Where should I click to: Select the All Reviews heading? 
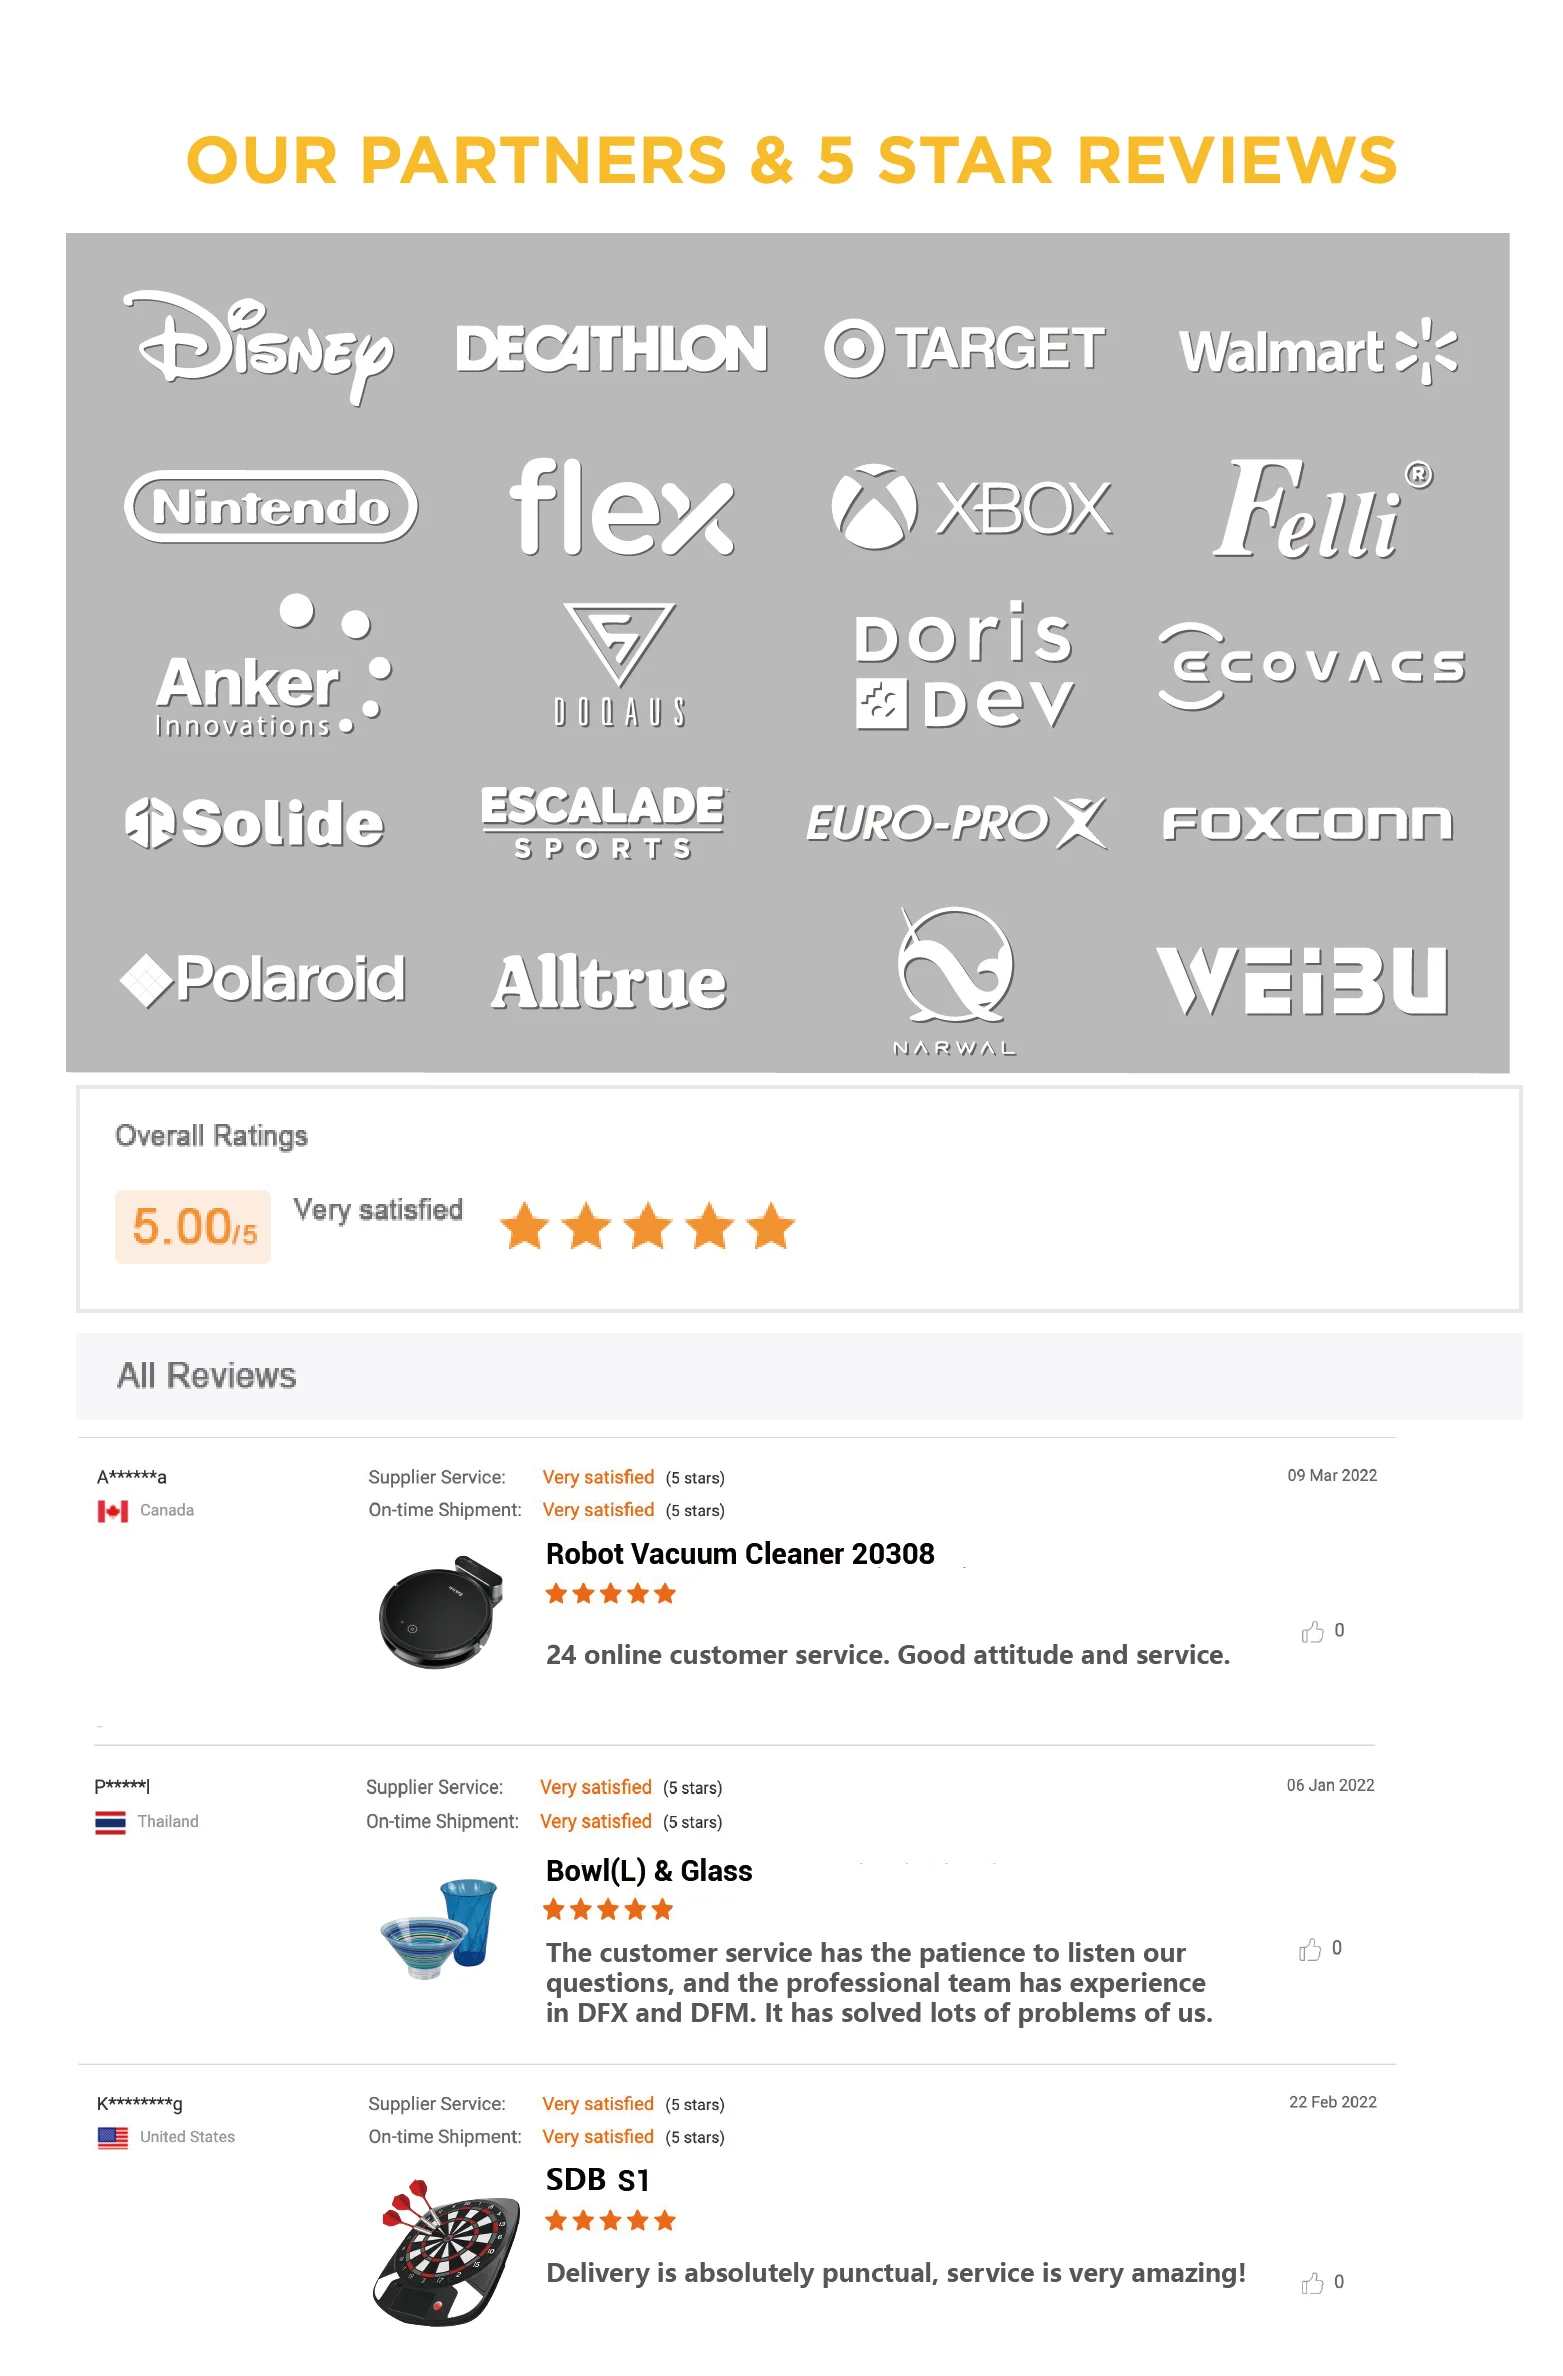[207, 1376]
